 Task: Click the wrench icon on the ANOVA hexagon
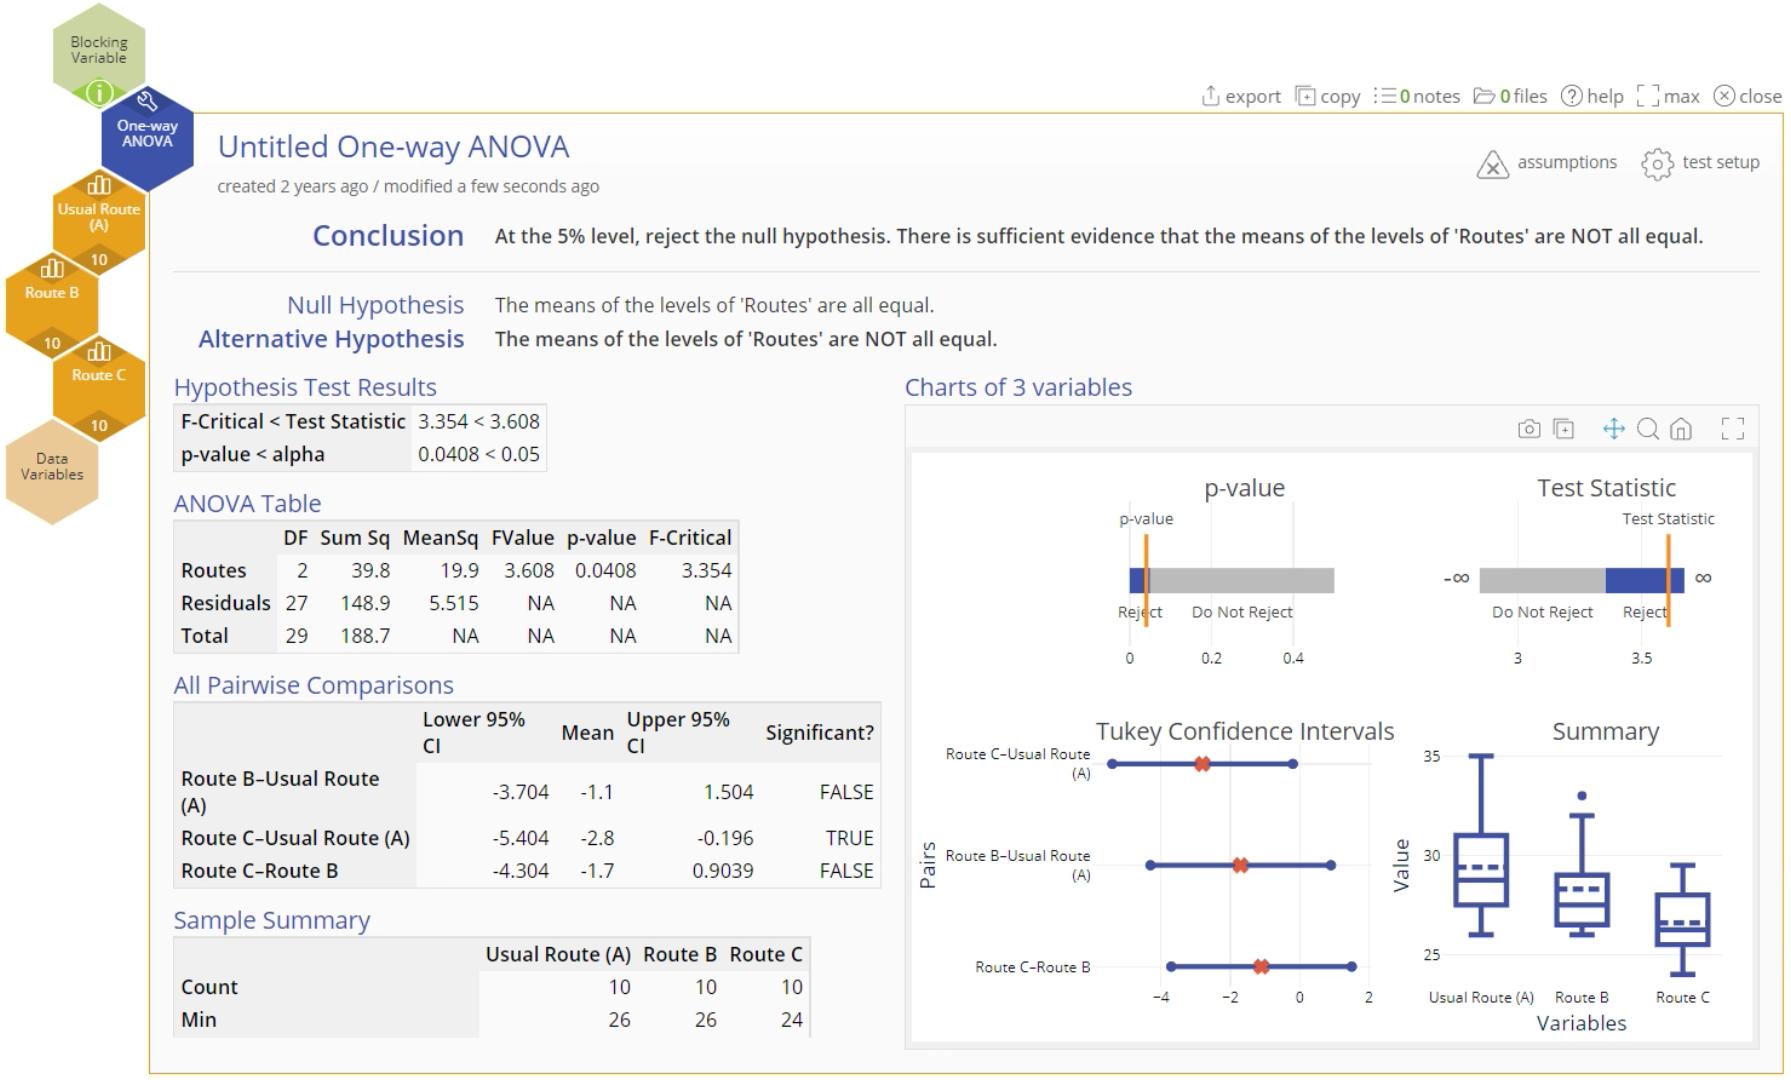pyautogui.click(x=147, y=101)
